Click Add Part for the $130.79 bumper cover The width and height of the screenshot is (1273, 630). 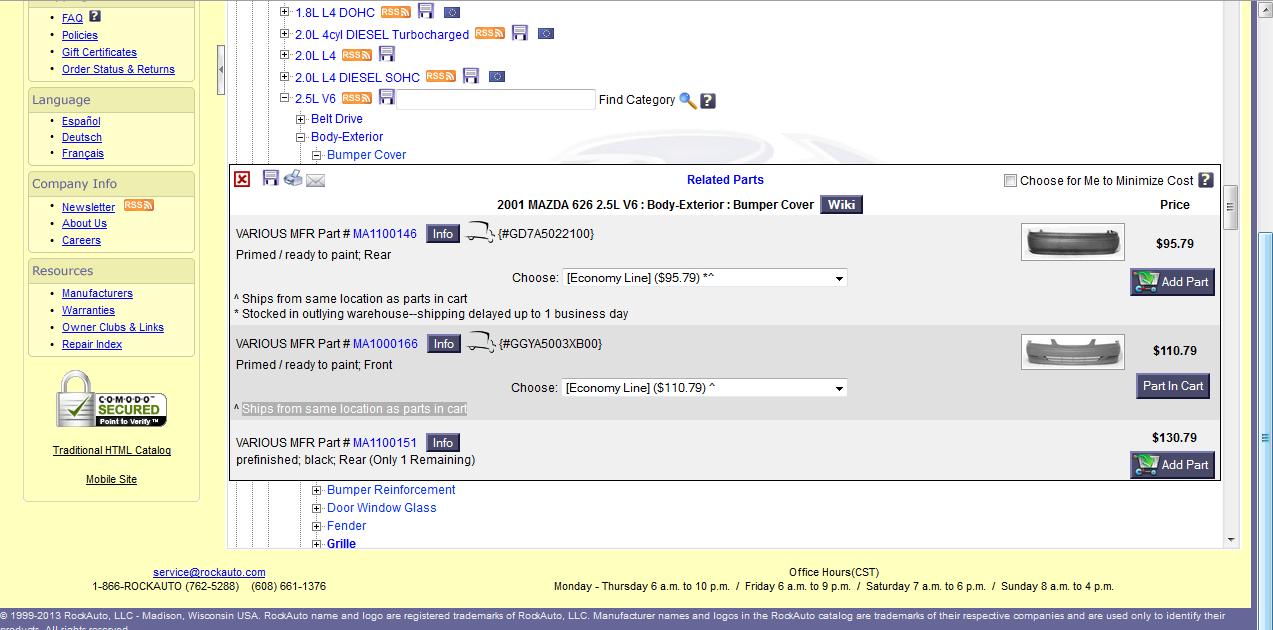click(x=1173, y=465)
